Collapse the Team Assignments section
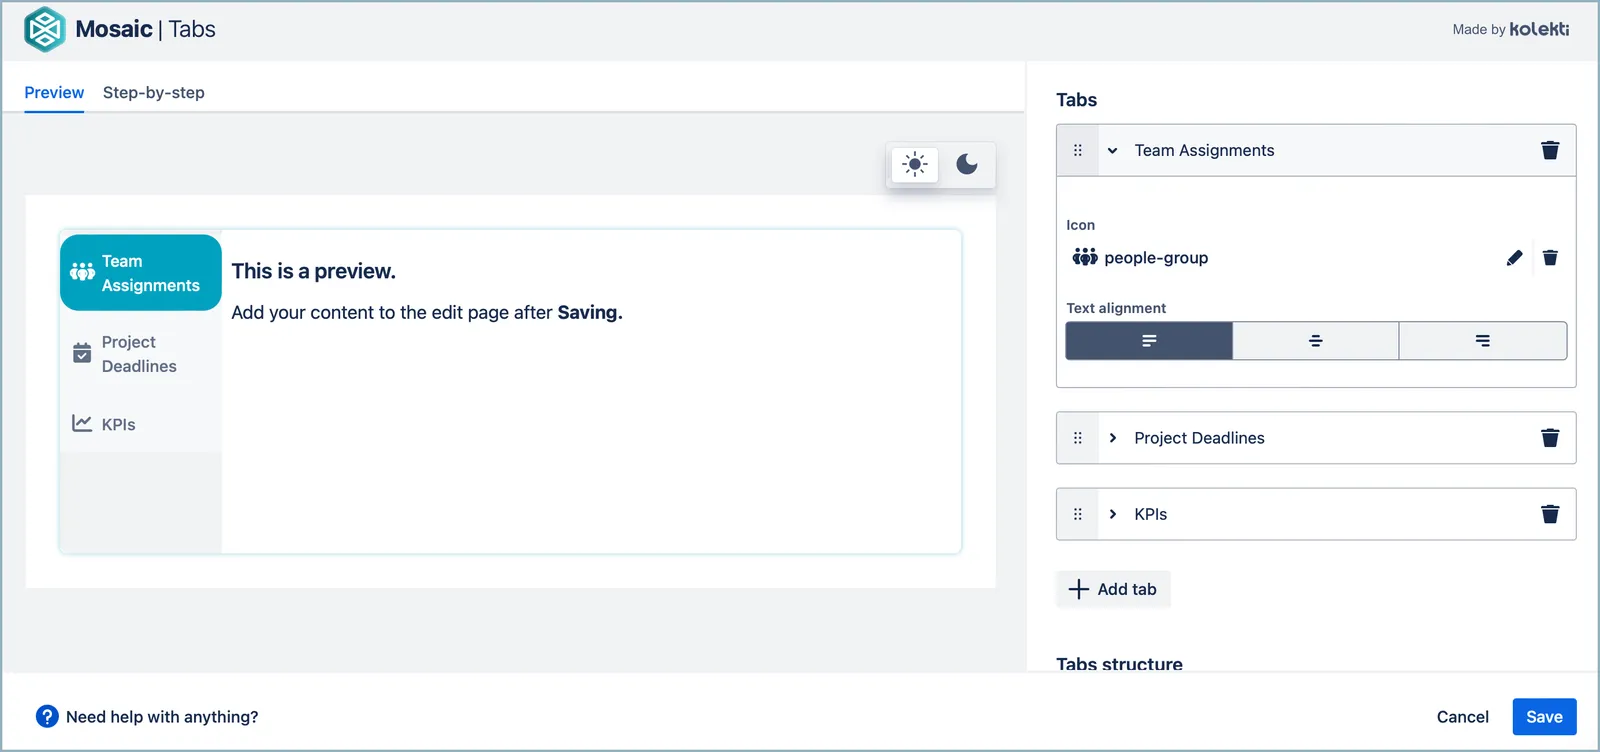1600x752 pixels. (1112, 151)
